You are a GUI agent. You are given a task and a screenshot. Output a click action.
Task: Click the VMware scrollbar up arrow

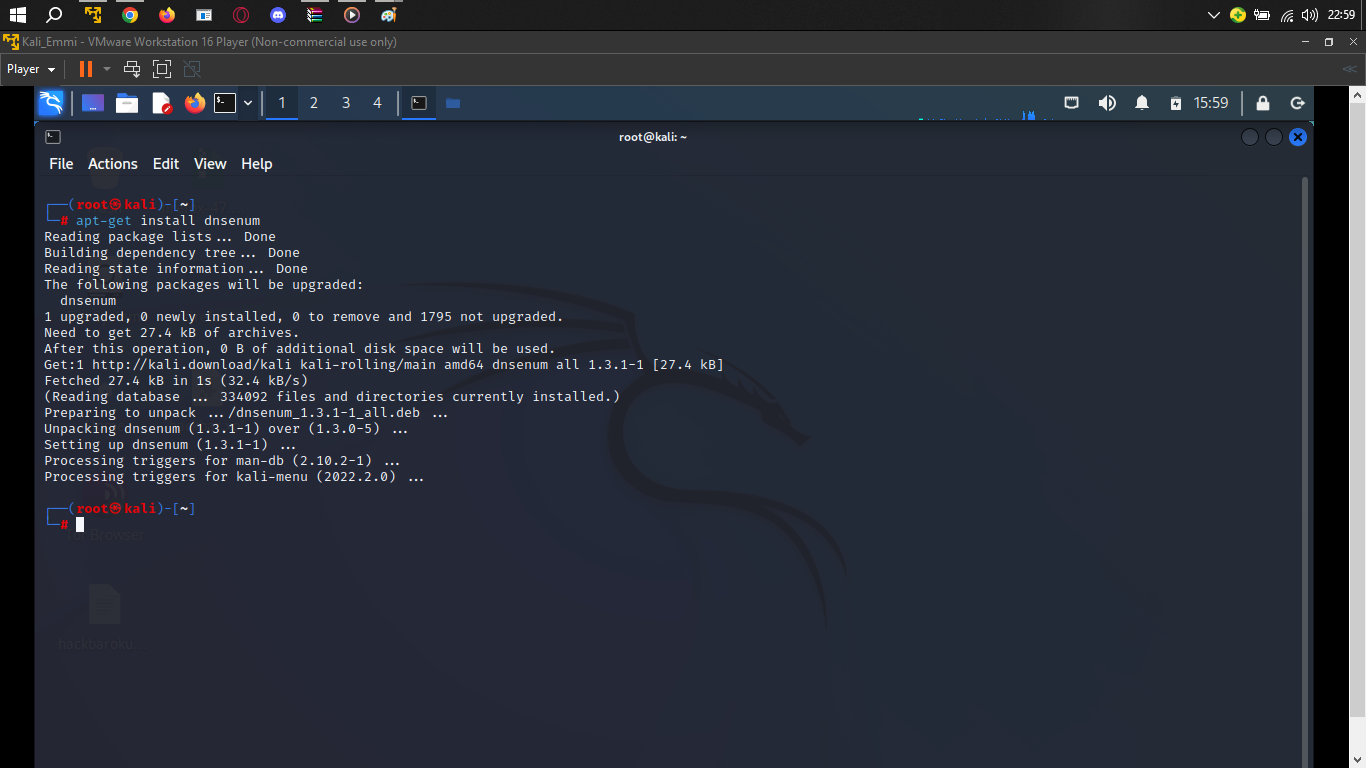[x=1358, y=94]
